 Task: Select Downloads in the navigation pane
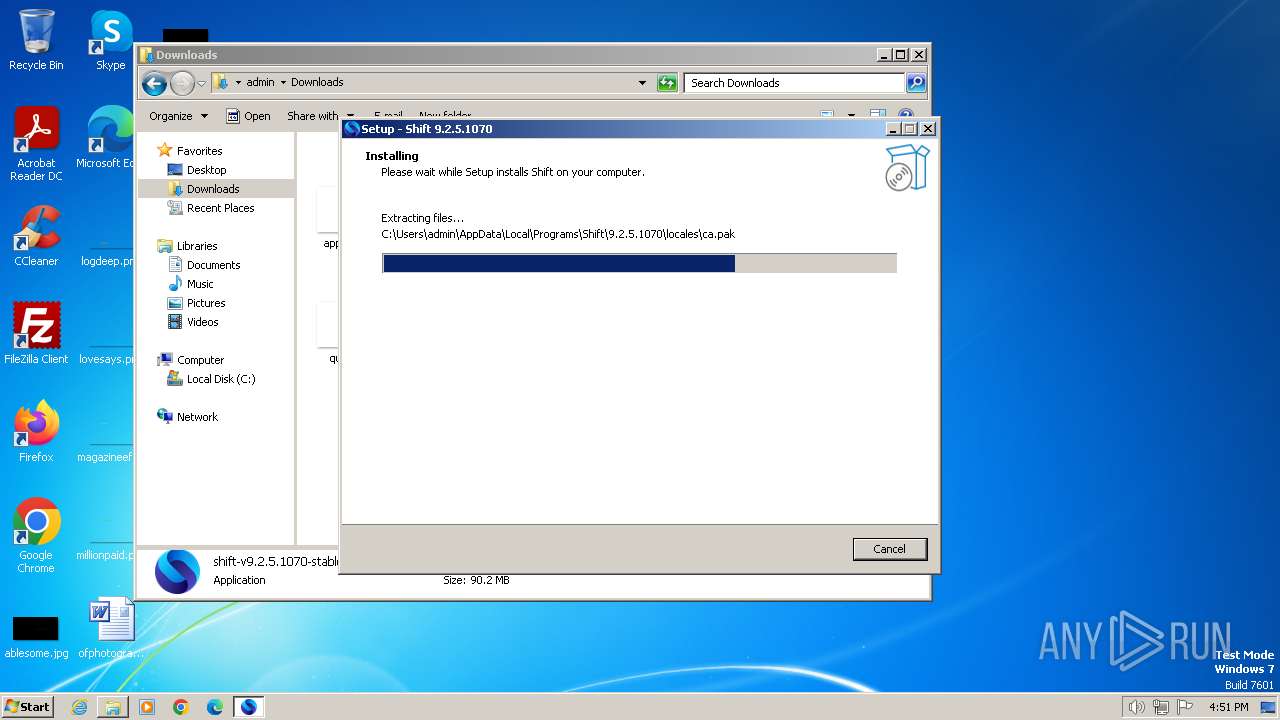pyautogui.click(x=213, y=189)
